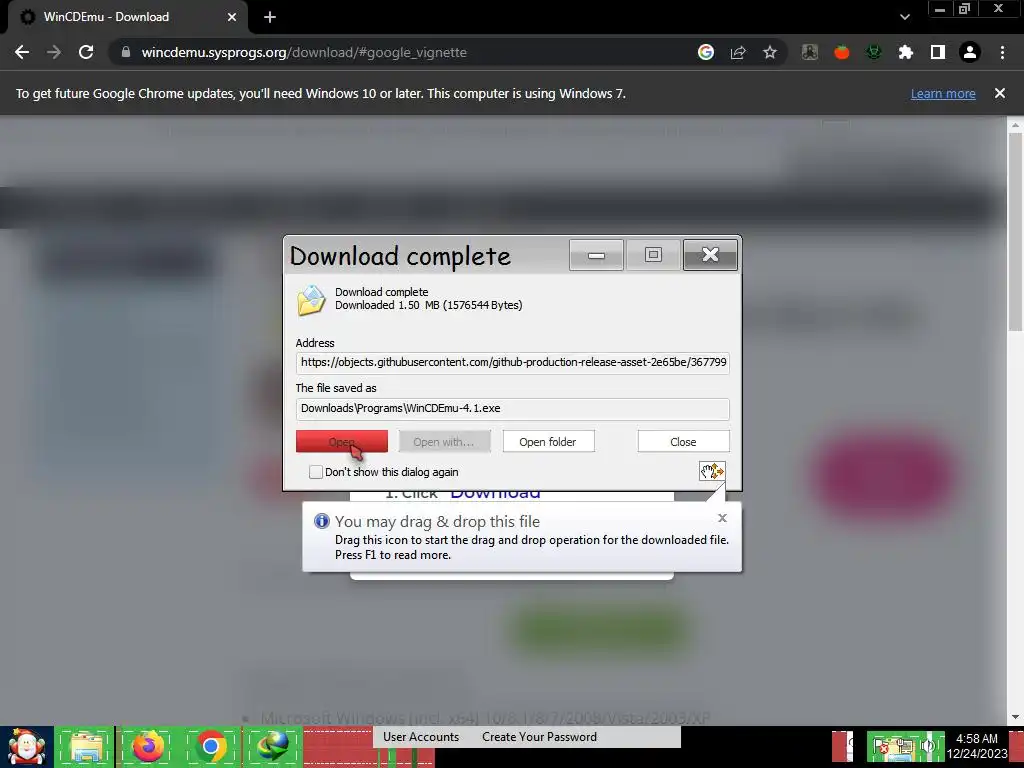Open the Chrome three-dot menu
This screenshot has height=768, width=1024.
coord(1002,52)
